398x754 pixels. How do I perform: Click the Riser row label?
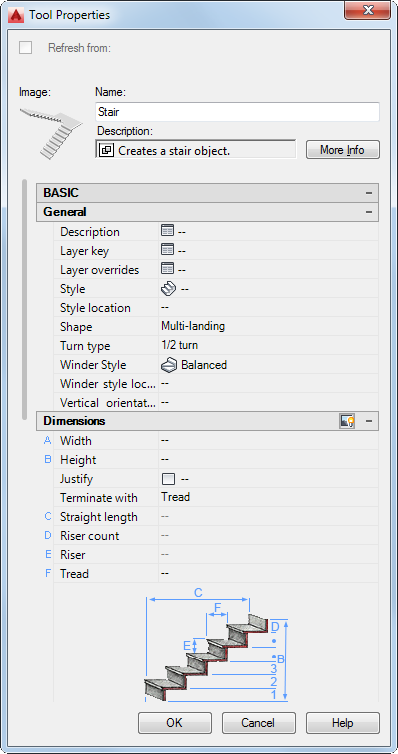pos(73,555)
